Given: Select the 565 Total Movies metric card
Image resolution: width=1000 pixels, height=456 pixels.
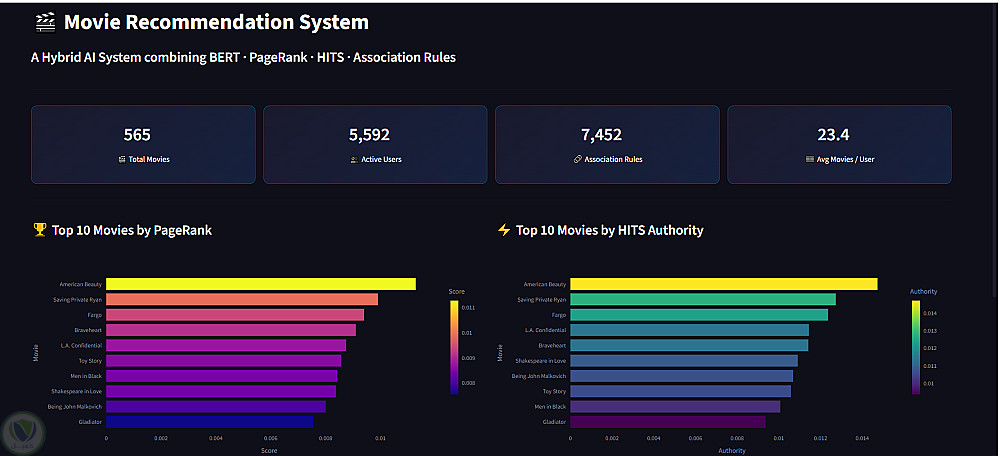Looking at the screenshot, I should [143, 145].
